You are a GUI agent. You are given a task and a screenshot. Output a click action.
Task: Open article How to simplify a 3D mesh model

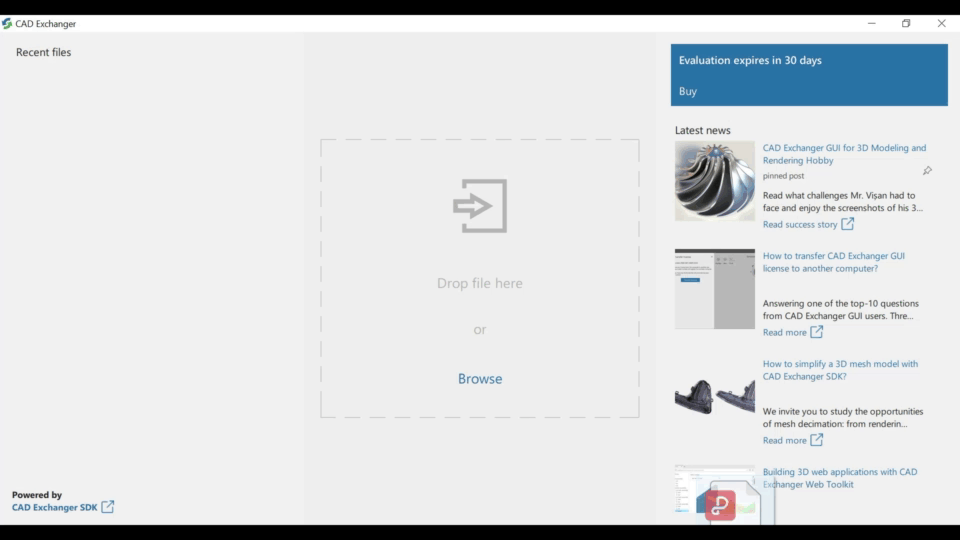(840, 370)
